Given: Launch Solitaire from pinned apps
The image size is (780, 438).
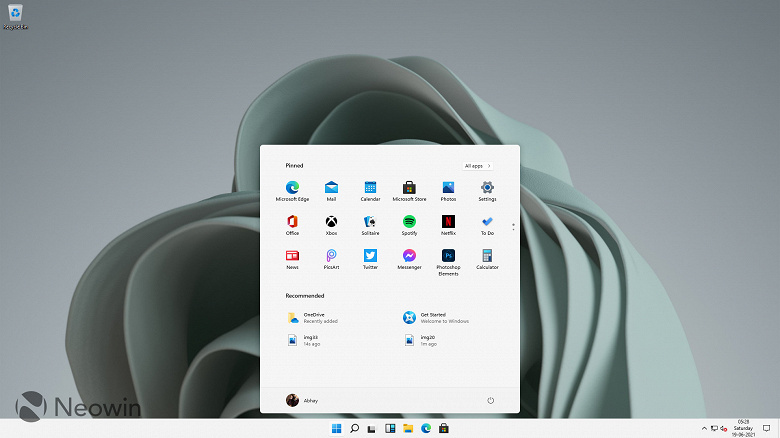Looking at the screenshot, I should pyautogui.click(x=370, y=222).
